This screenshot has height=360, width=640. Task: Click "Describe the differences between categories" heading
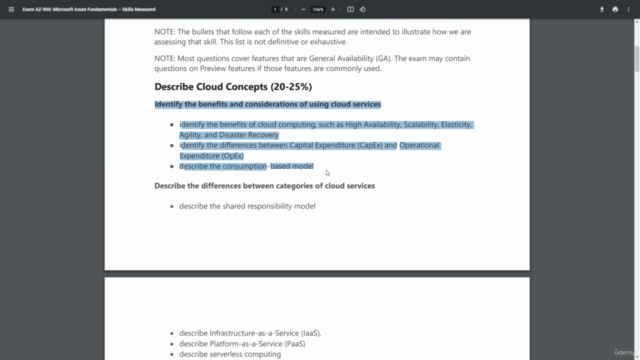tap(264, 186)
